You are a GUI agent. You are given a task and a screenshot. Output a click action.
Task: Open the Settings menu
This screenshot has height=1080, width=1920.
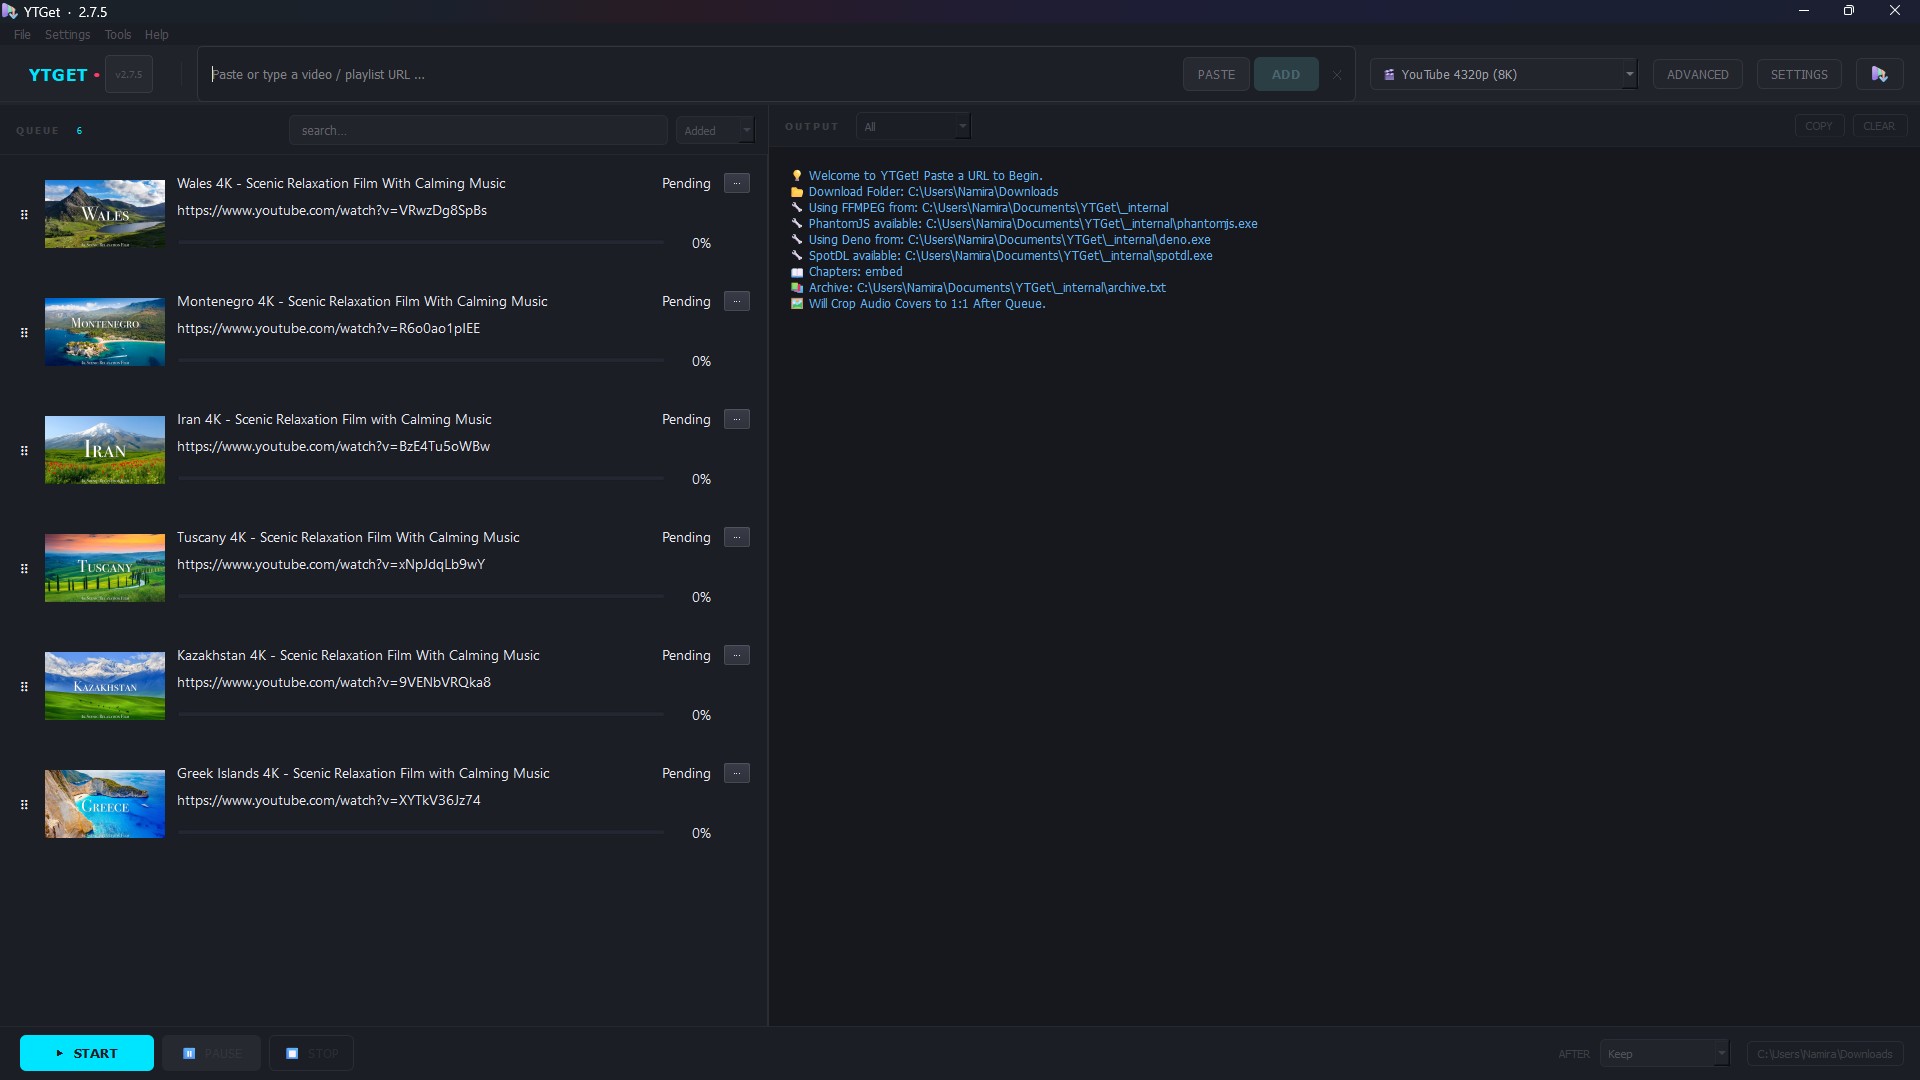67,34
